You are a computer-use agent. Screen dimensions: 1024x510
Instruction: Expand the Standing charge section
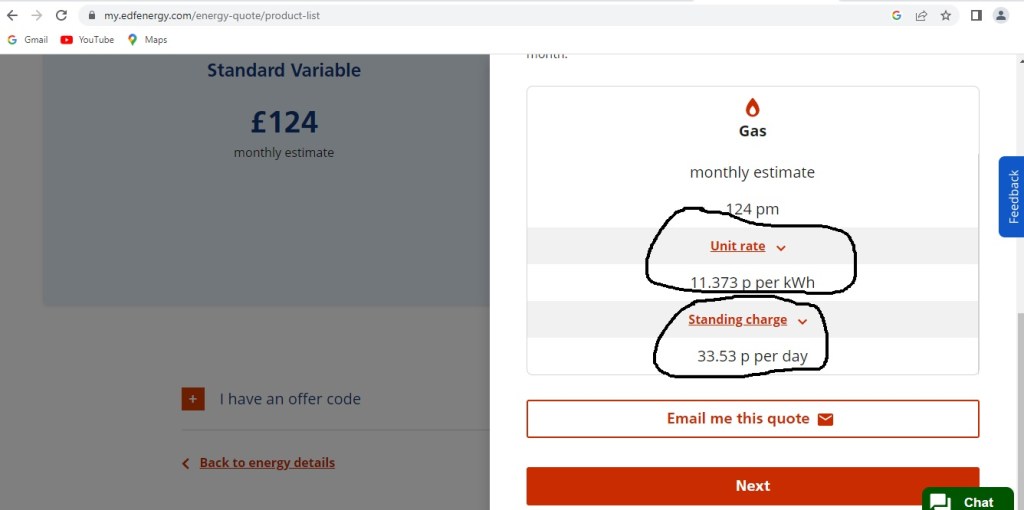tap(748, 320)
